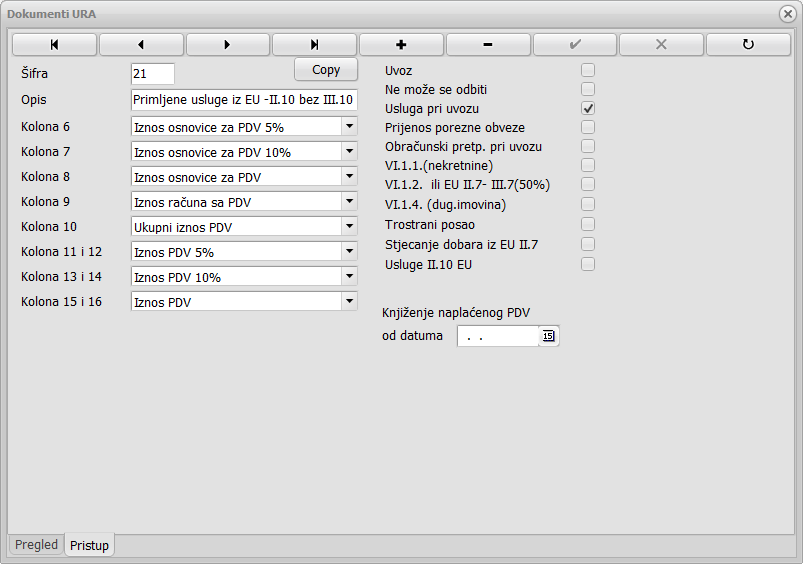
Task: Toggle the Usluge II.10 EU checkbox
Action: tap(588, 264)
